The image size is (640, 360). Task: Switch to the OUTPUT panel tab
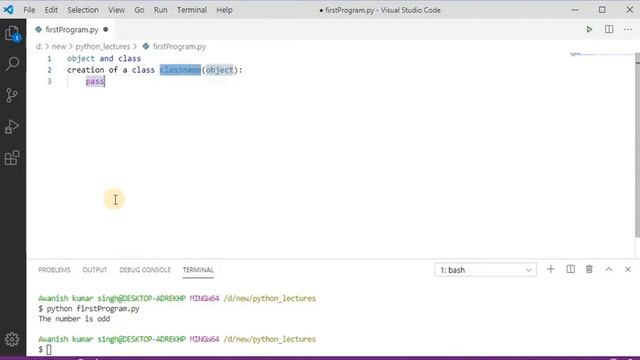point(95,270)
